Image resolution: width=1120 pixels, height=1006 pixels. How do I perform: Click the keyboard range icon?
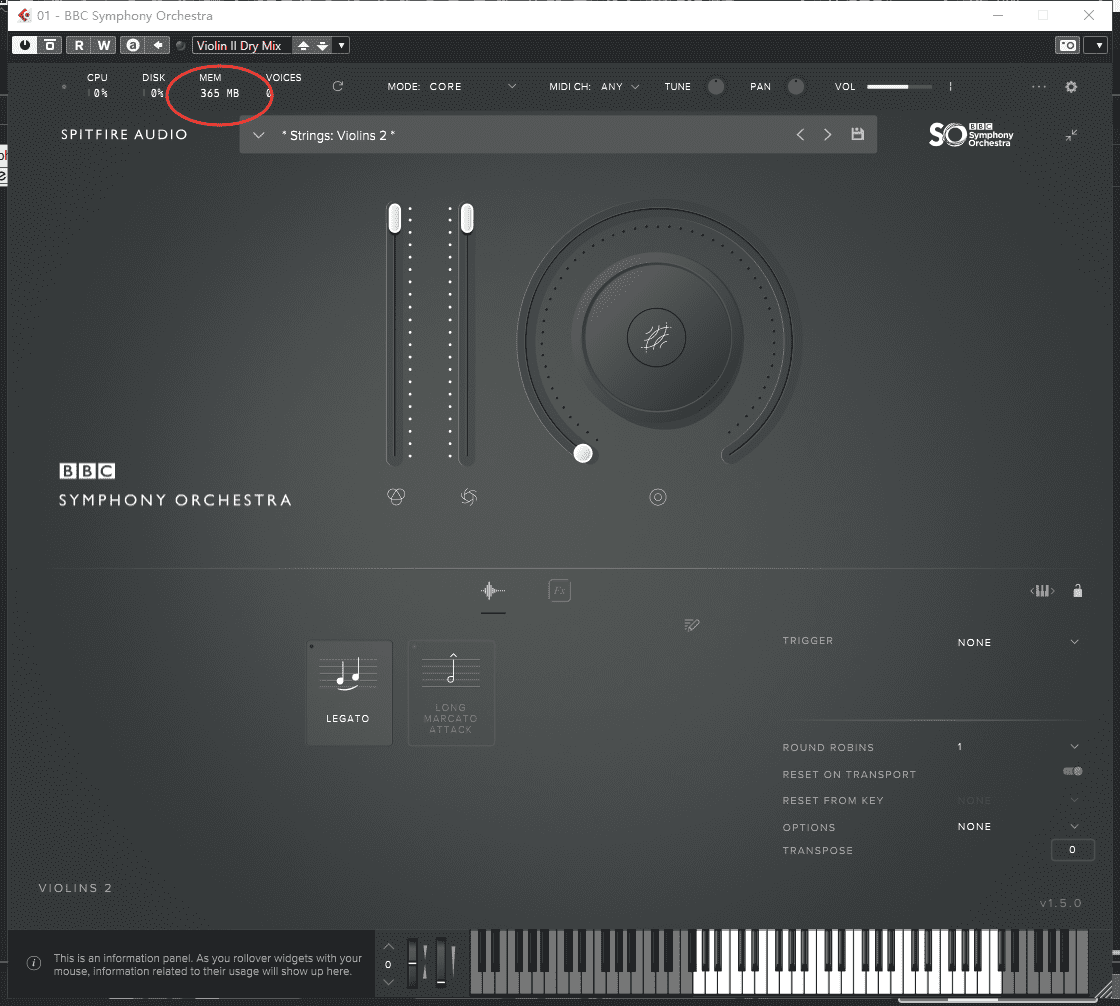pos(1042,591)
